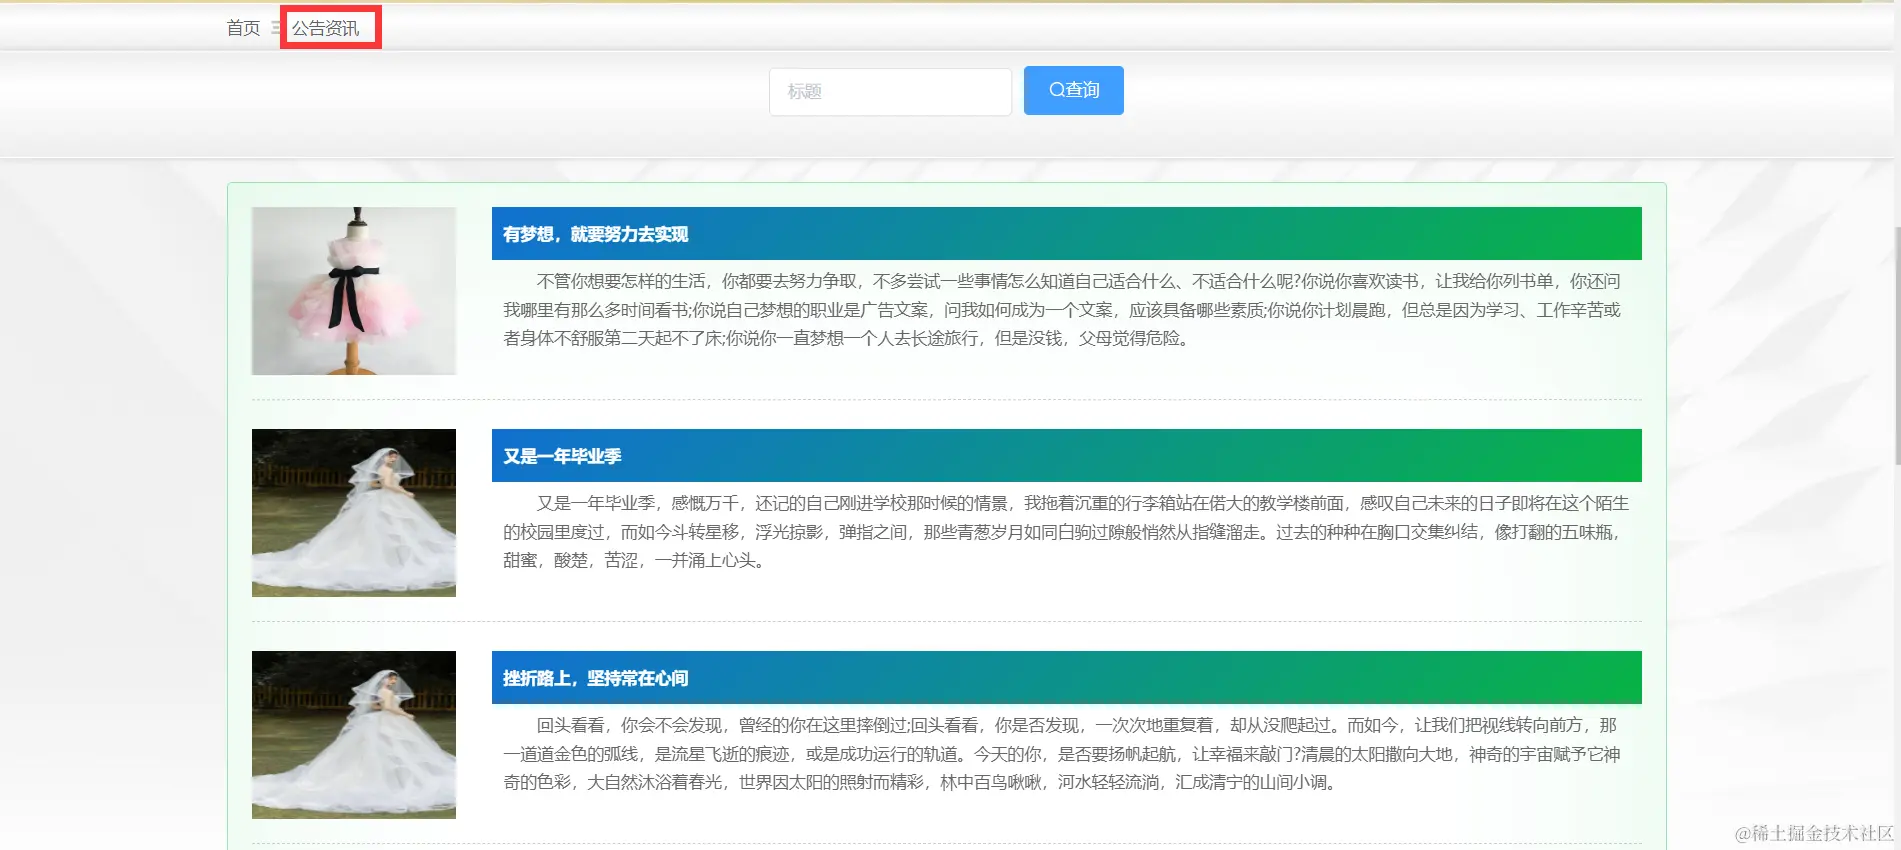Click wedding dress thumbnail beside 又是一年毕业季
Viewport: 1901px width, 850px height.
pos(354,513)
